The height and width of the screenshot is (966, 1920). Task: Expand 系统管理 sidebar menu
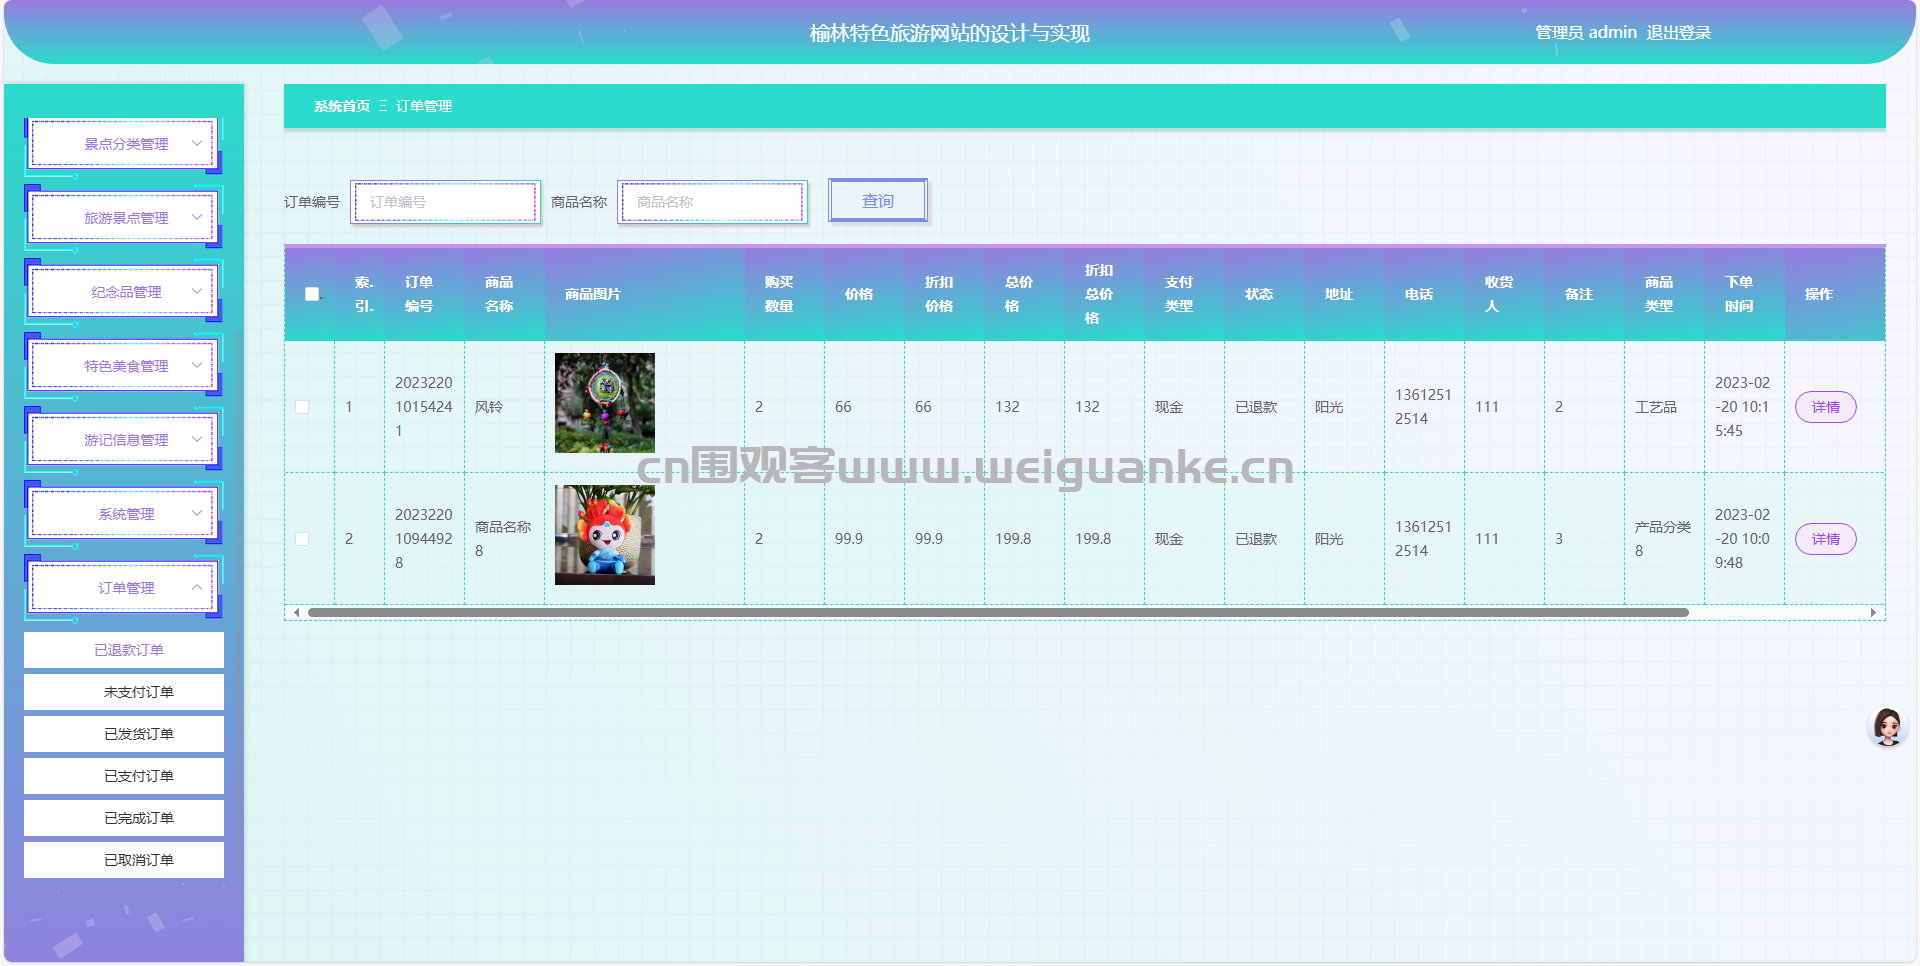tap(123, 514)
